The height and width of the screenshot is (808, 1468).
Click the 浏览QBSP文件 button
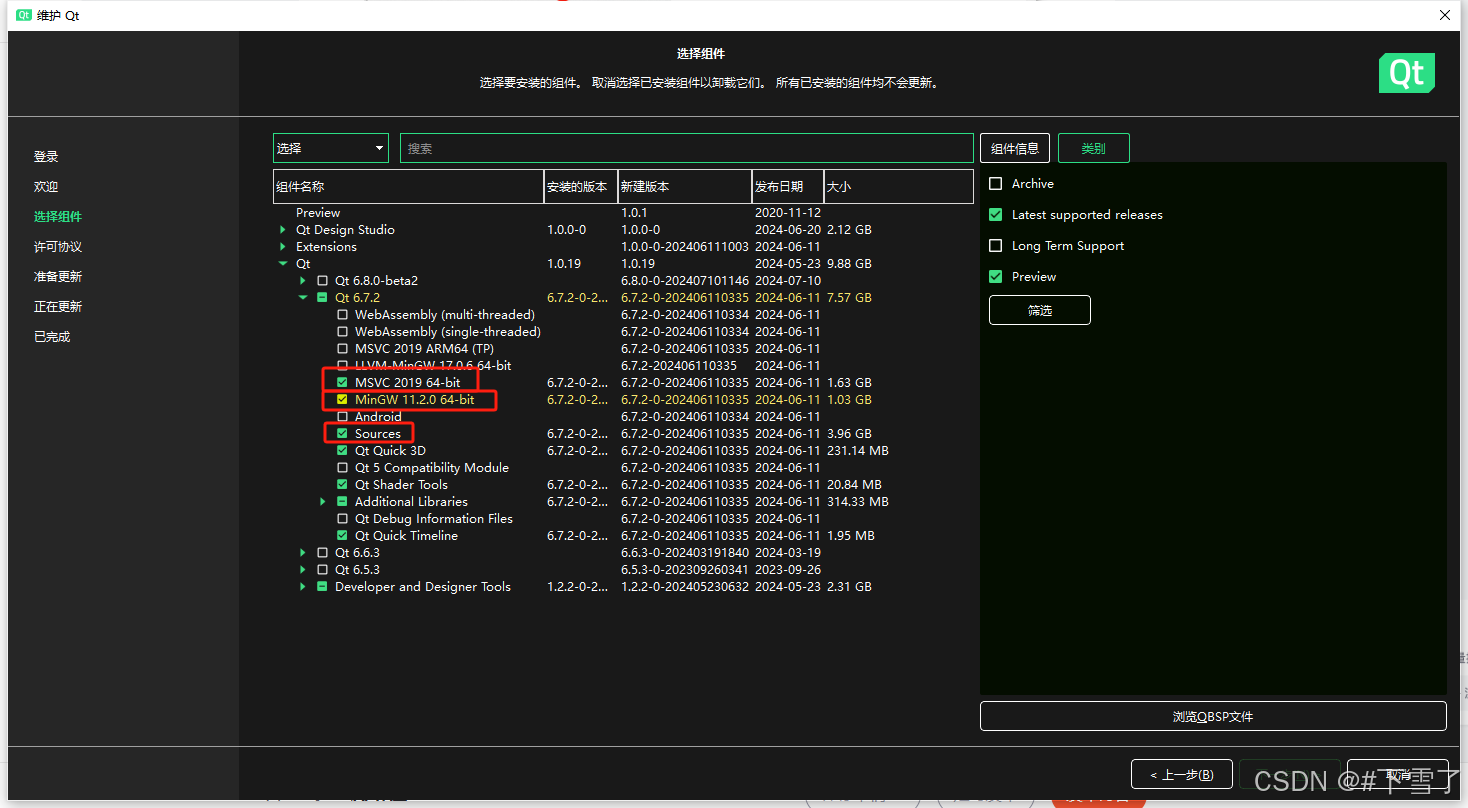tap(1213, 716)
